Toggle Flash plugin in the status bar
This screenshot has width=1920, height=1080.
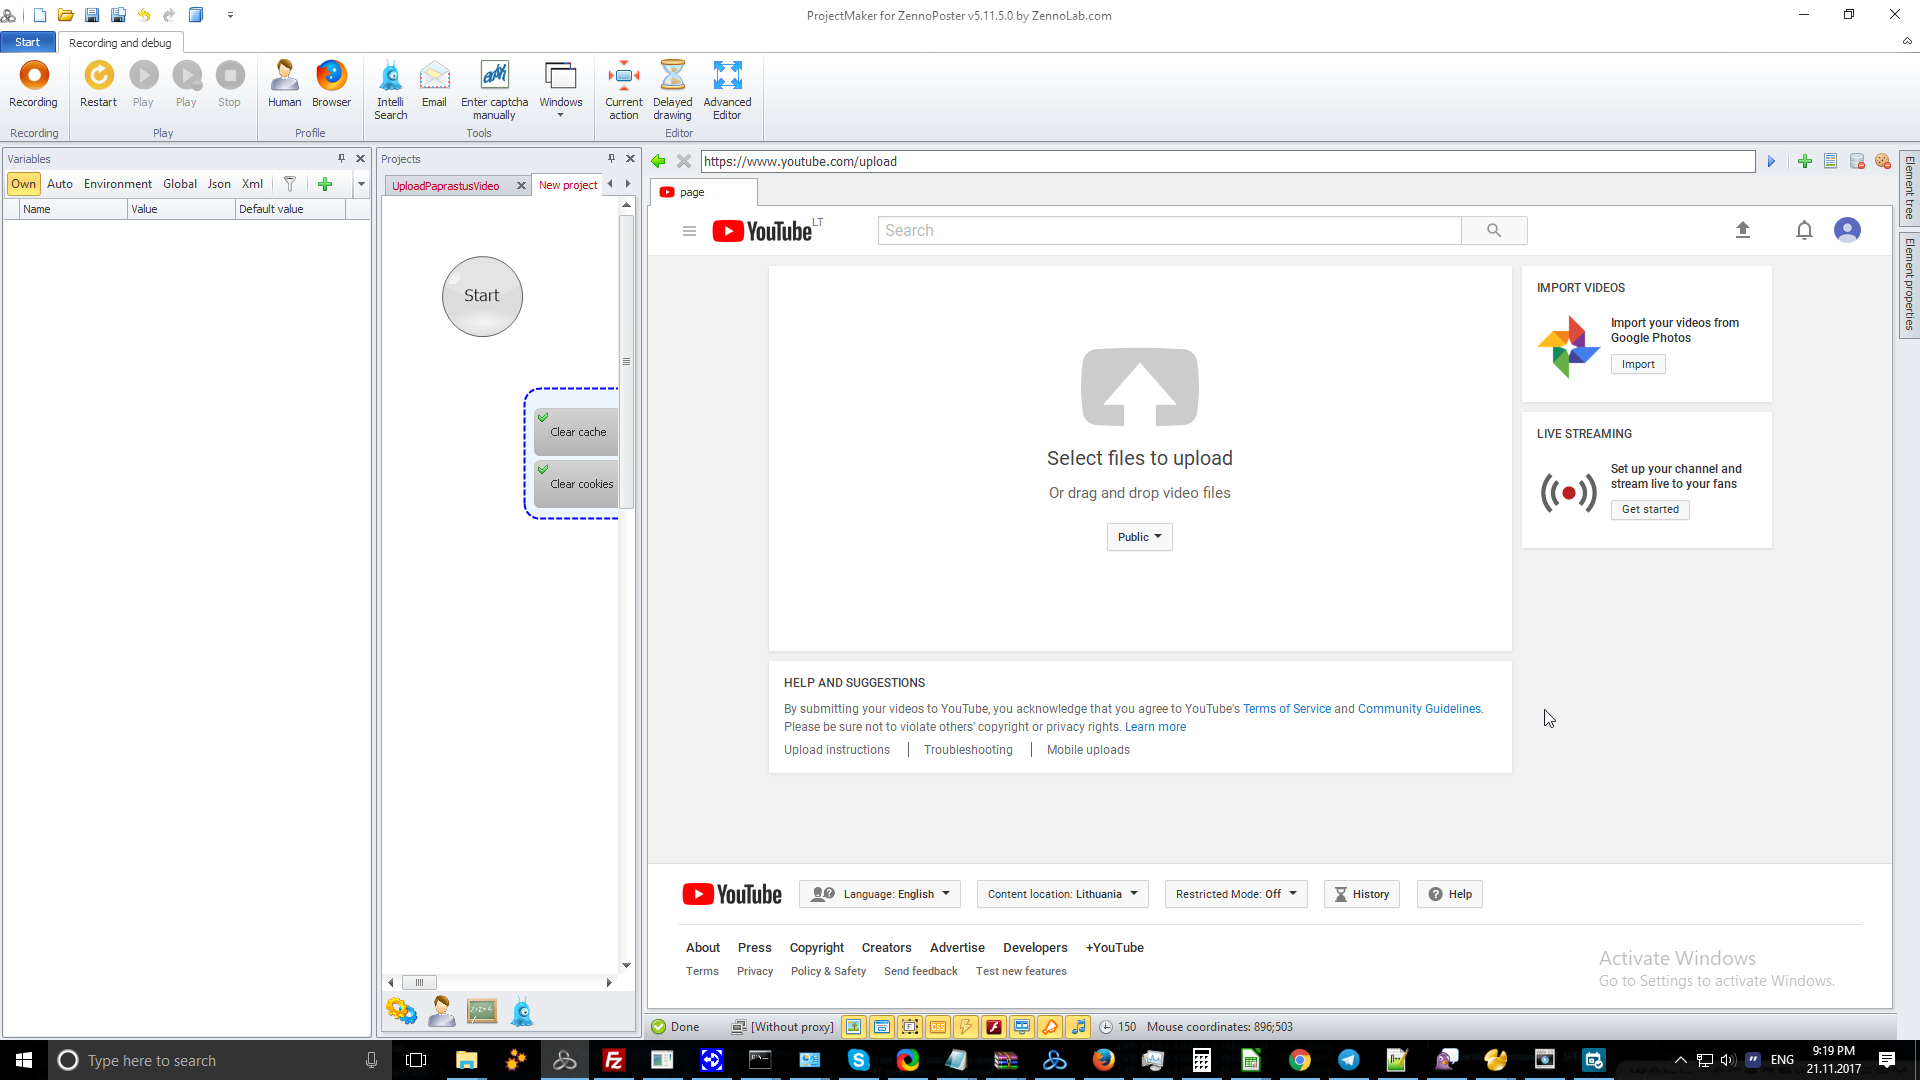point(994,1027)
